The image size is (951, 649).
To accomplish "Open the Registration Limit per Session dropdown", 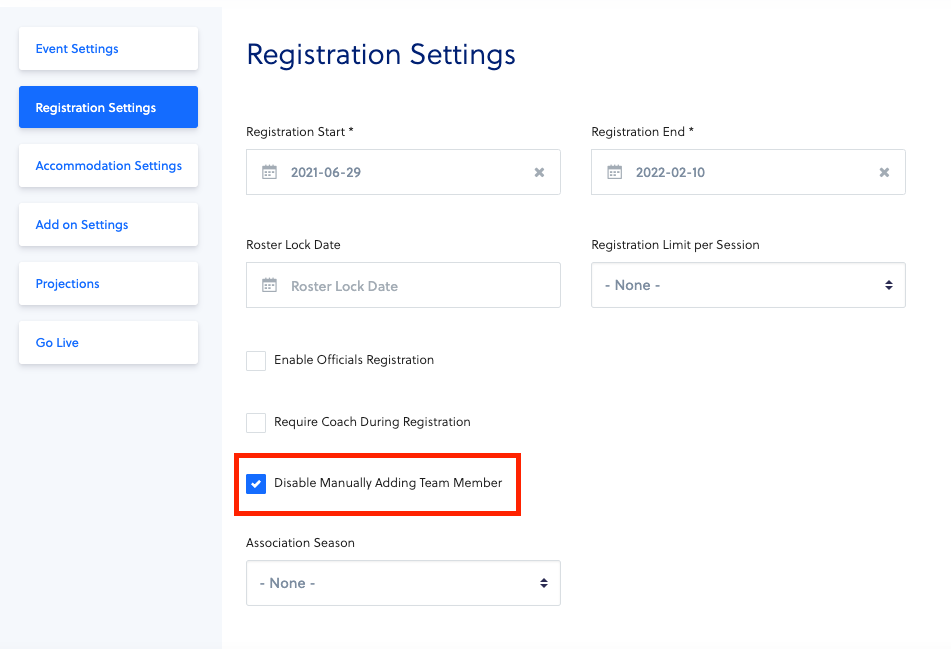I will [x=748, y=285].
